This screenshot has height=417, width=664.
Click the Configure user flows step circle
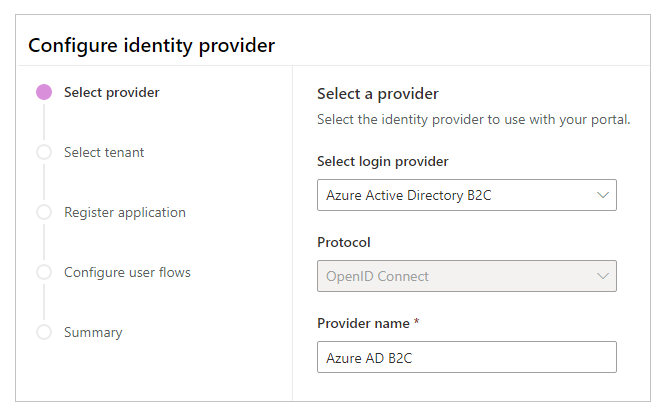point(44,272)
